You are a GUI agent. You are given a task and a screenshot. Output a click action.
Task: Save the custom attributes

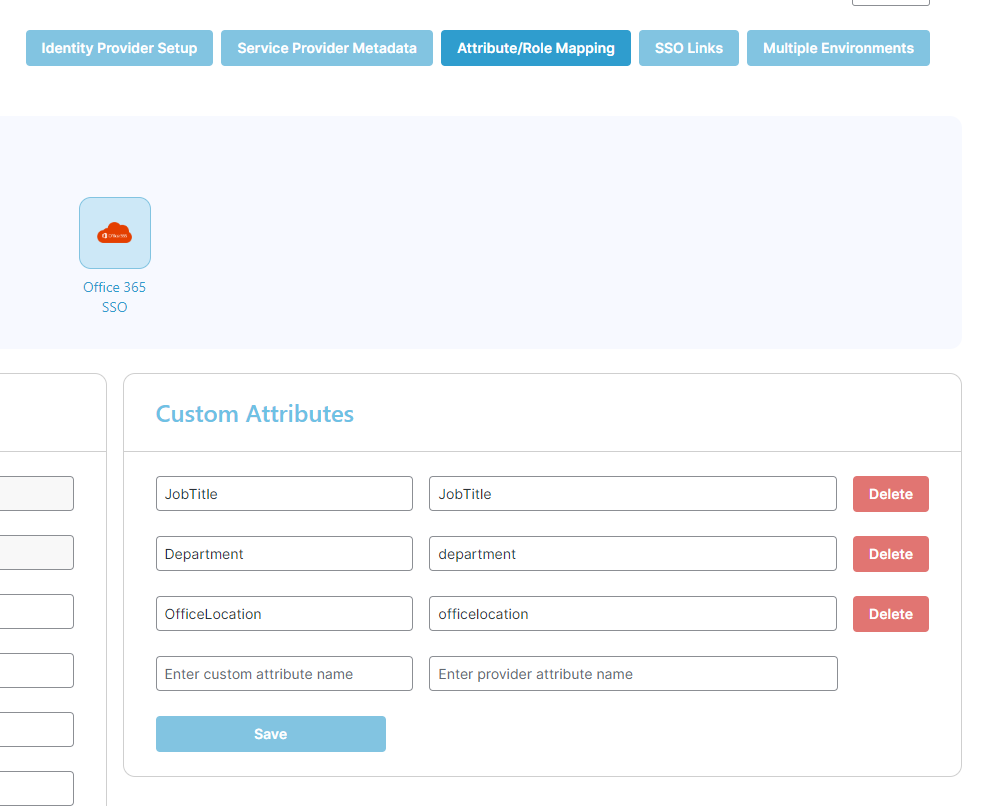tap(270, 733)
